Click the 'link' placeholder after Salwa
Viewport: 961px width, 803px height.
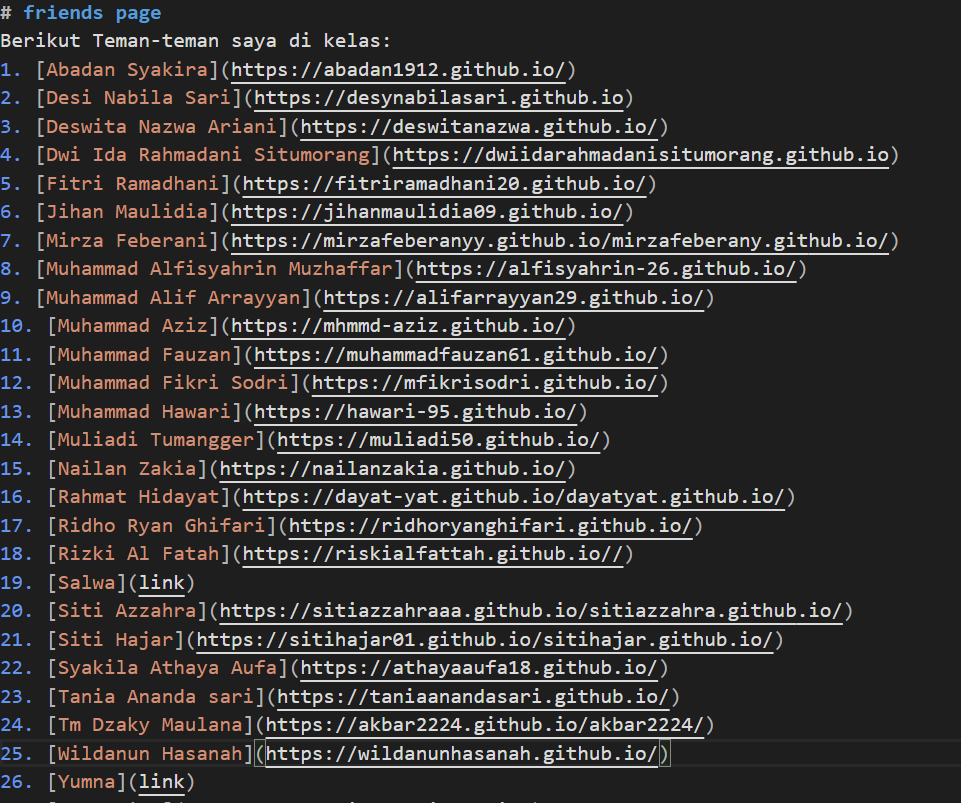pos(161,583)
